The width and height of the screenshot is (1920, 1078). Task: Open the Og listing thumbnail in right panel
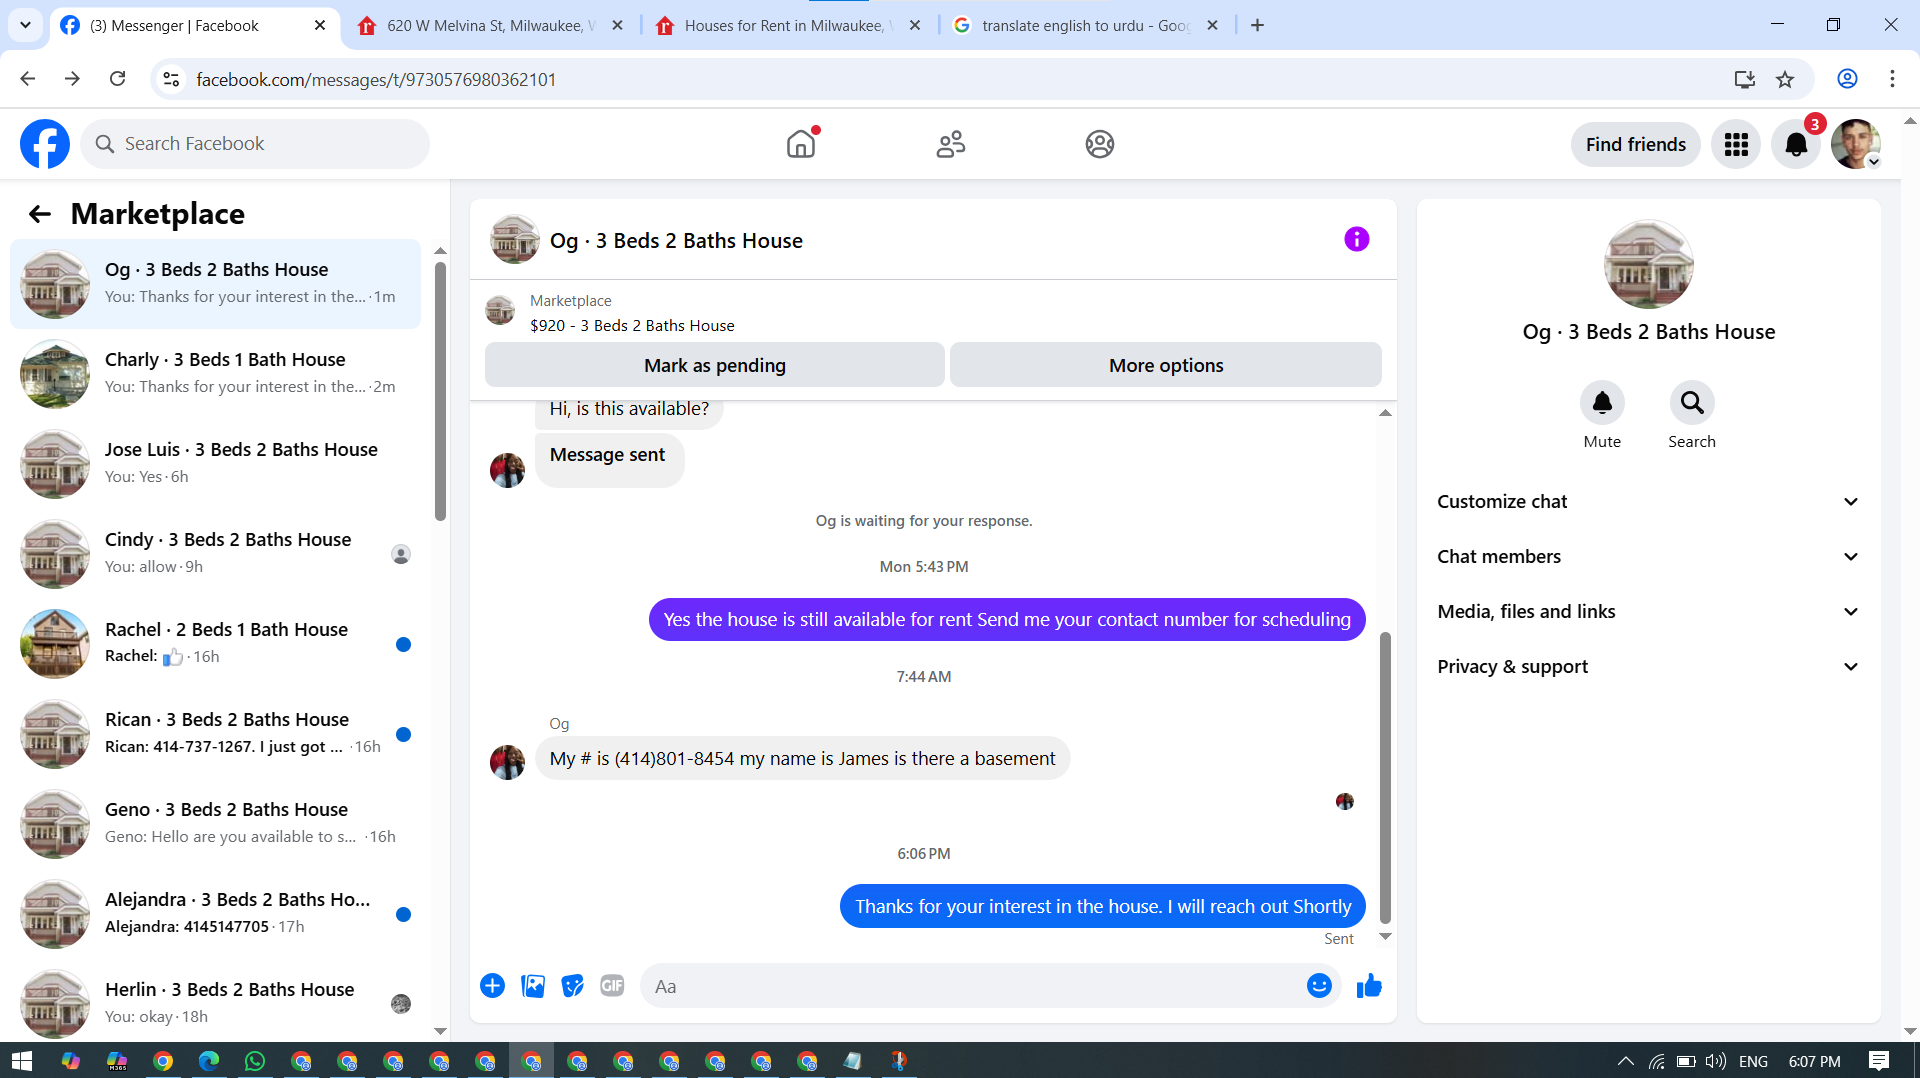tap(1648, 264)
